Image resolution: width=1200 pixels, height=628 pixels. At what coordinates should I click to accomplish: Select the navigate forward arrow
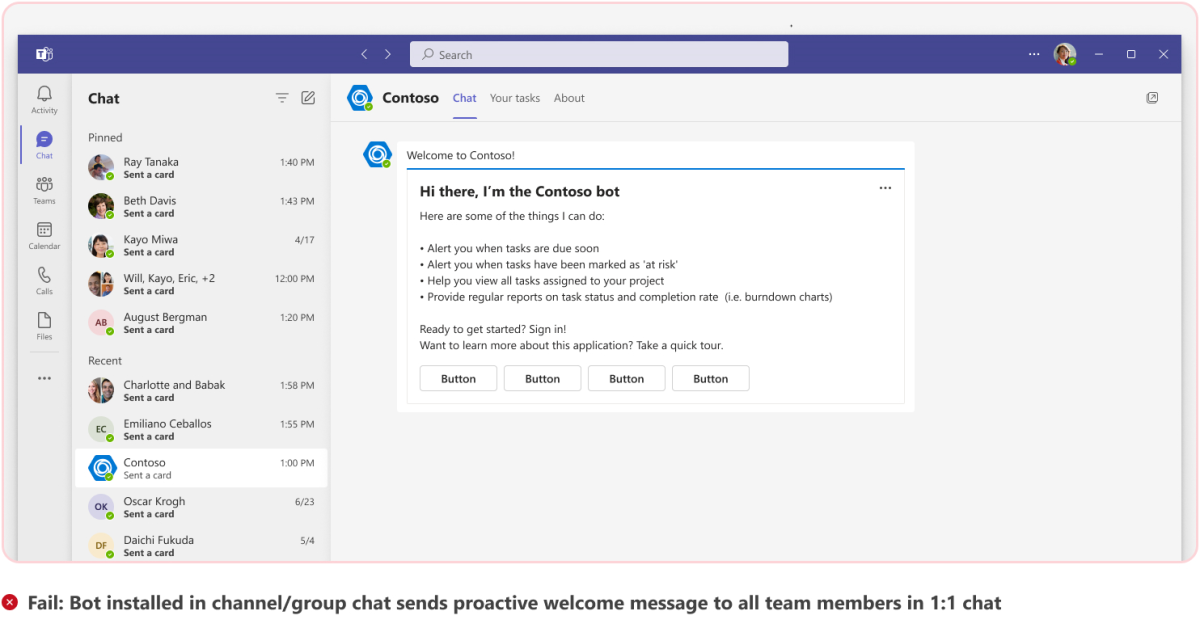(x=388, y=54)
